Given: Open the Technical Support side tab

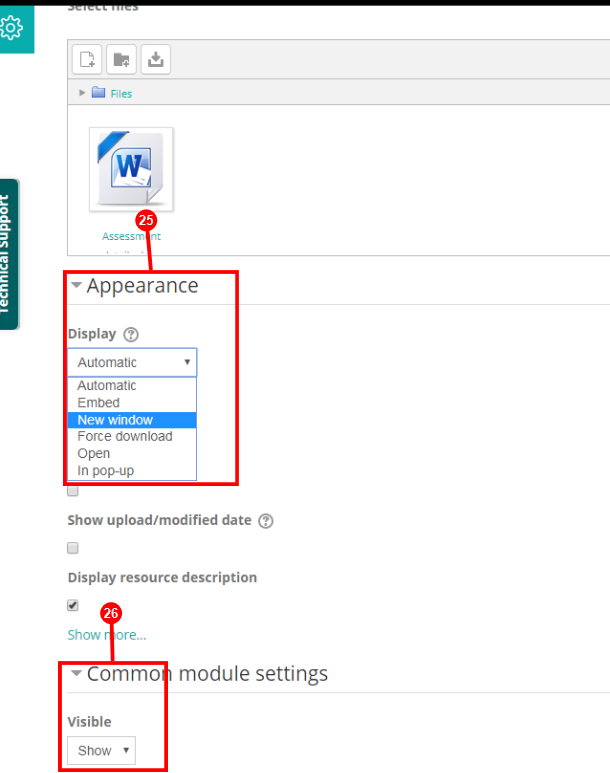Looking at the screenshot, I should (9, 254).
